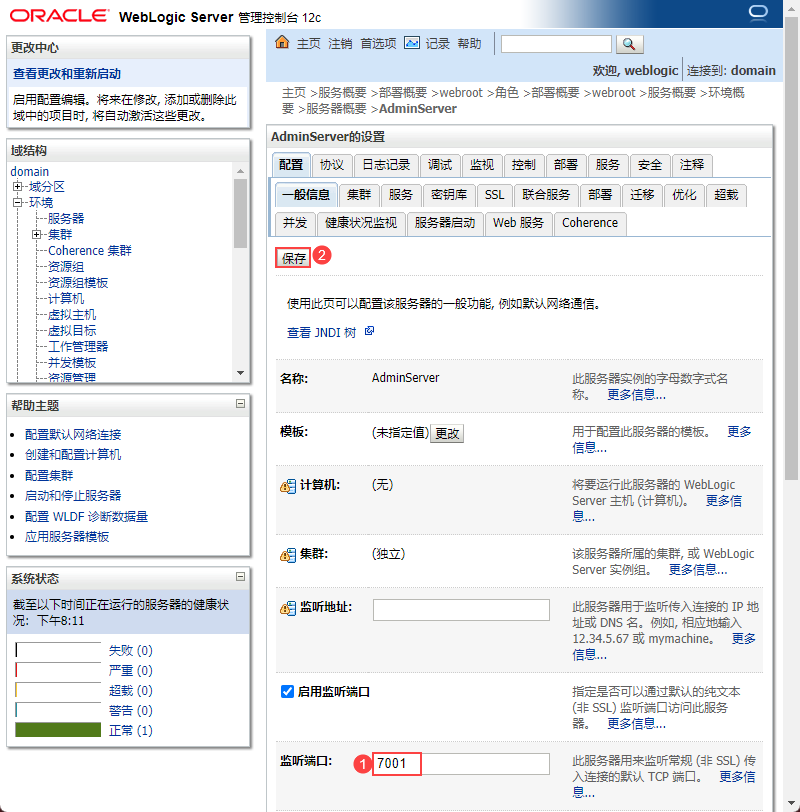This screenshot has width=800, height=812.
Task: Select the 服务器启动 sub-tab
Action: tap(445, 223)
